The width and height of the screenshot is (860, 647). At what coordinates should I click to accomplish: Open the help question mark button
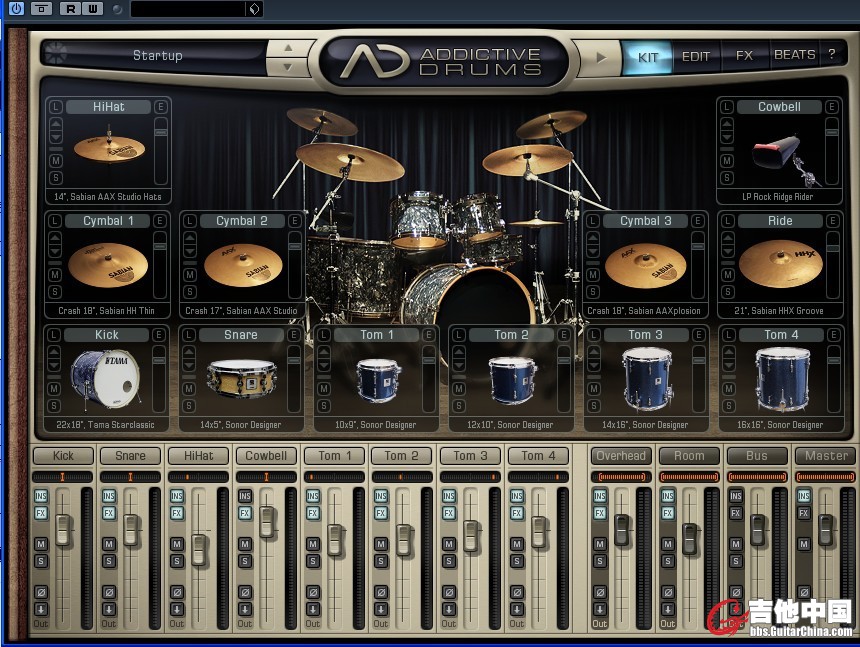coord(831,56)
